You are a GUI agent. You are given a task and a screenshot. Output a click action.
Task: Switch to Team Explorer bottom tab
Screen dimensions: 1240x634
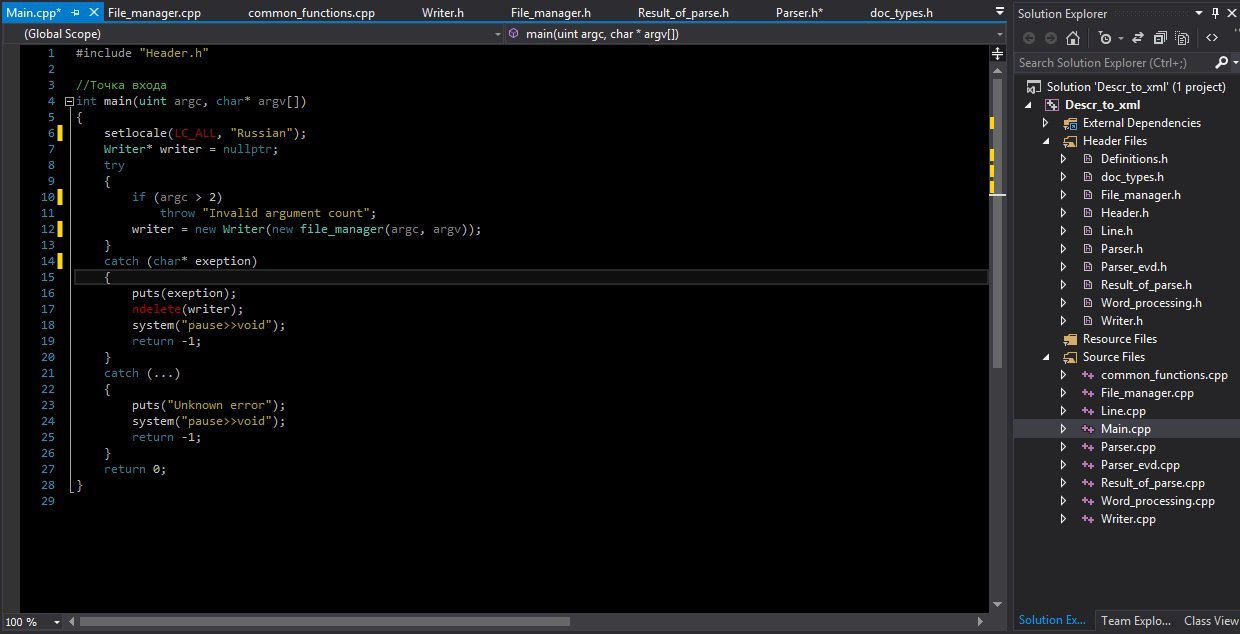tap(1135, 621)
